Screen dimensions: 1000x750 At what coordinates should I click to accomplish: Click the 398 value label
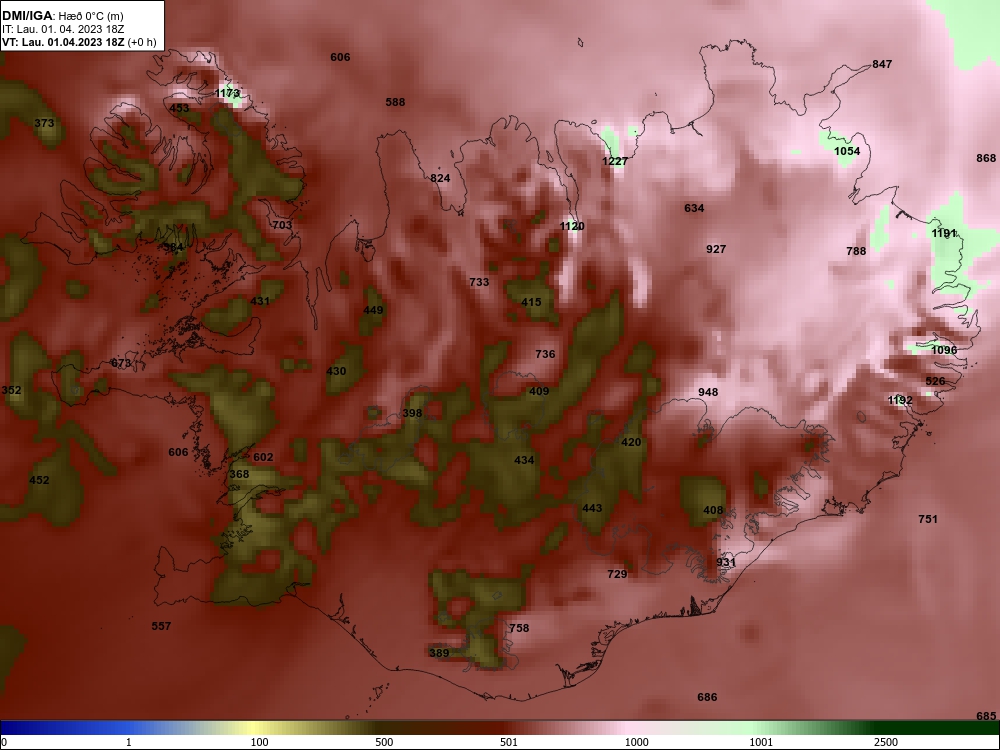pyautogui.click(x=413, y=413)
